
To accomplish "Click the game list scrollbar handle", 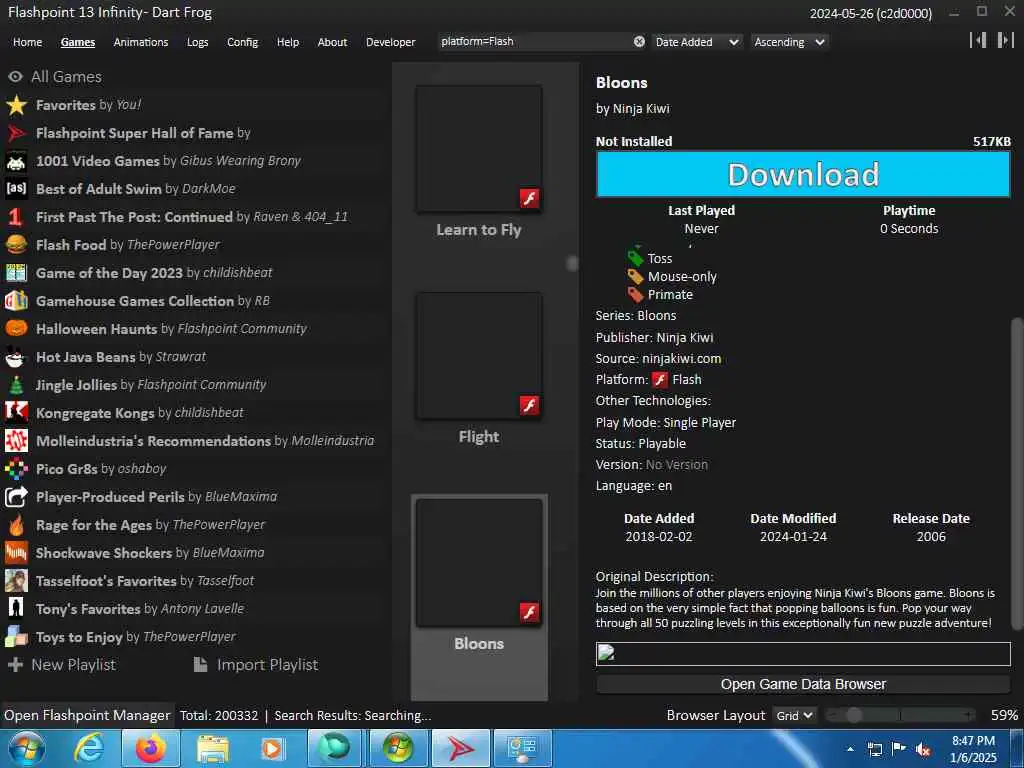I will [x=572, y=263].
